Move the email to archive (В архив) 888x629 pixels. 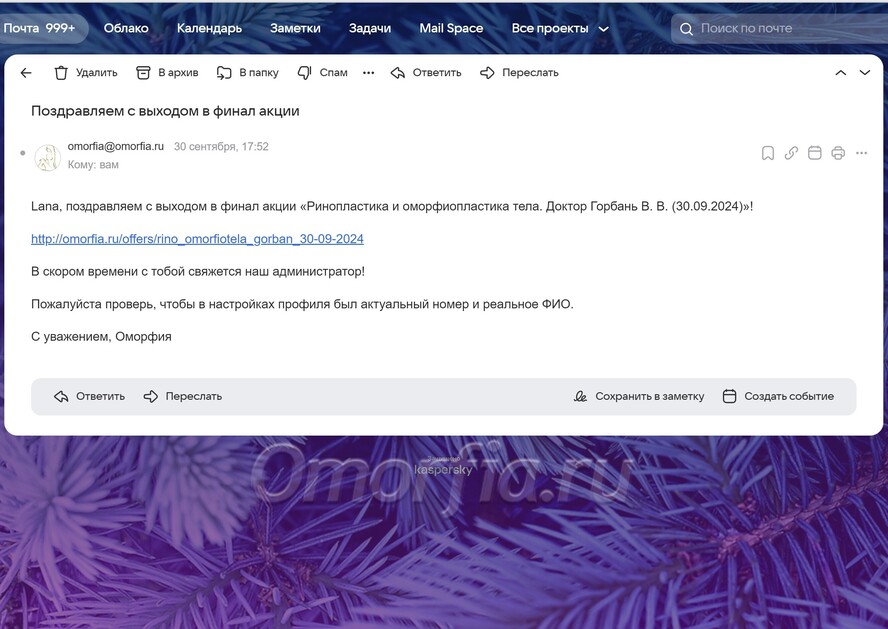[168, 72]
